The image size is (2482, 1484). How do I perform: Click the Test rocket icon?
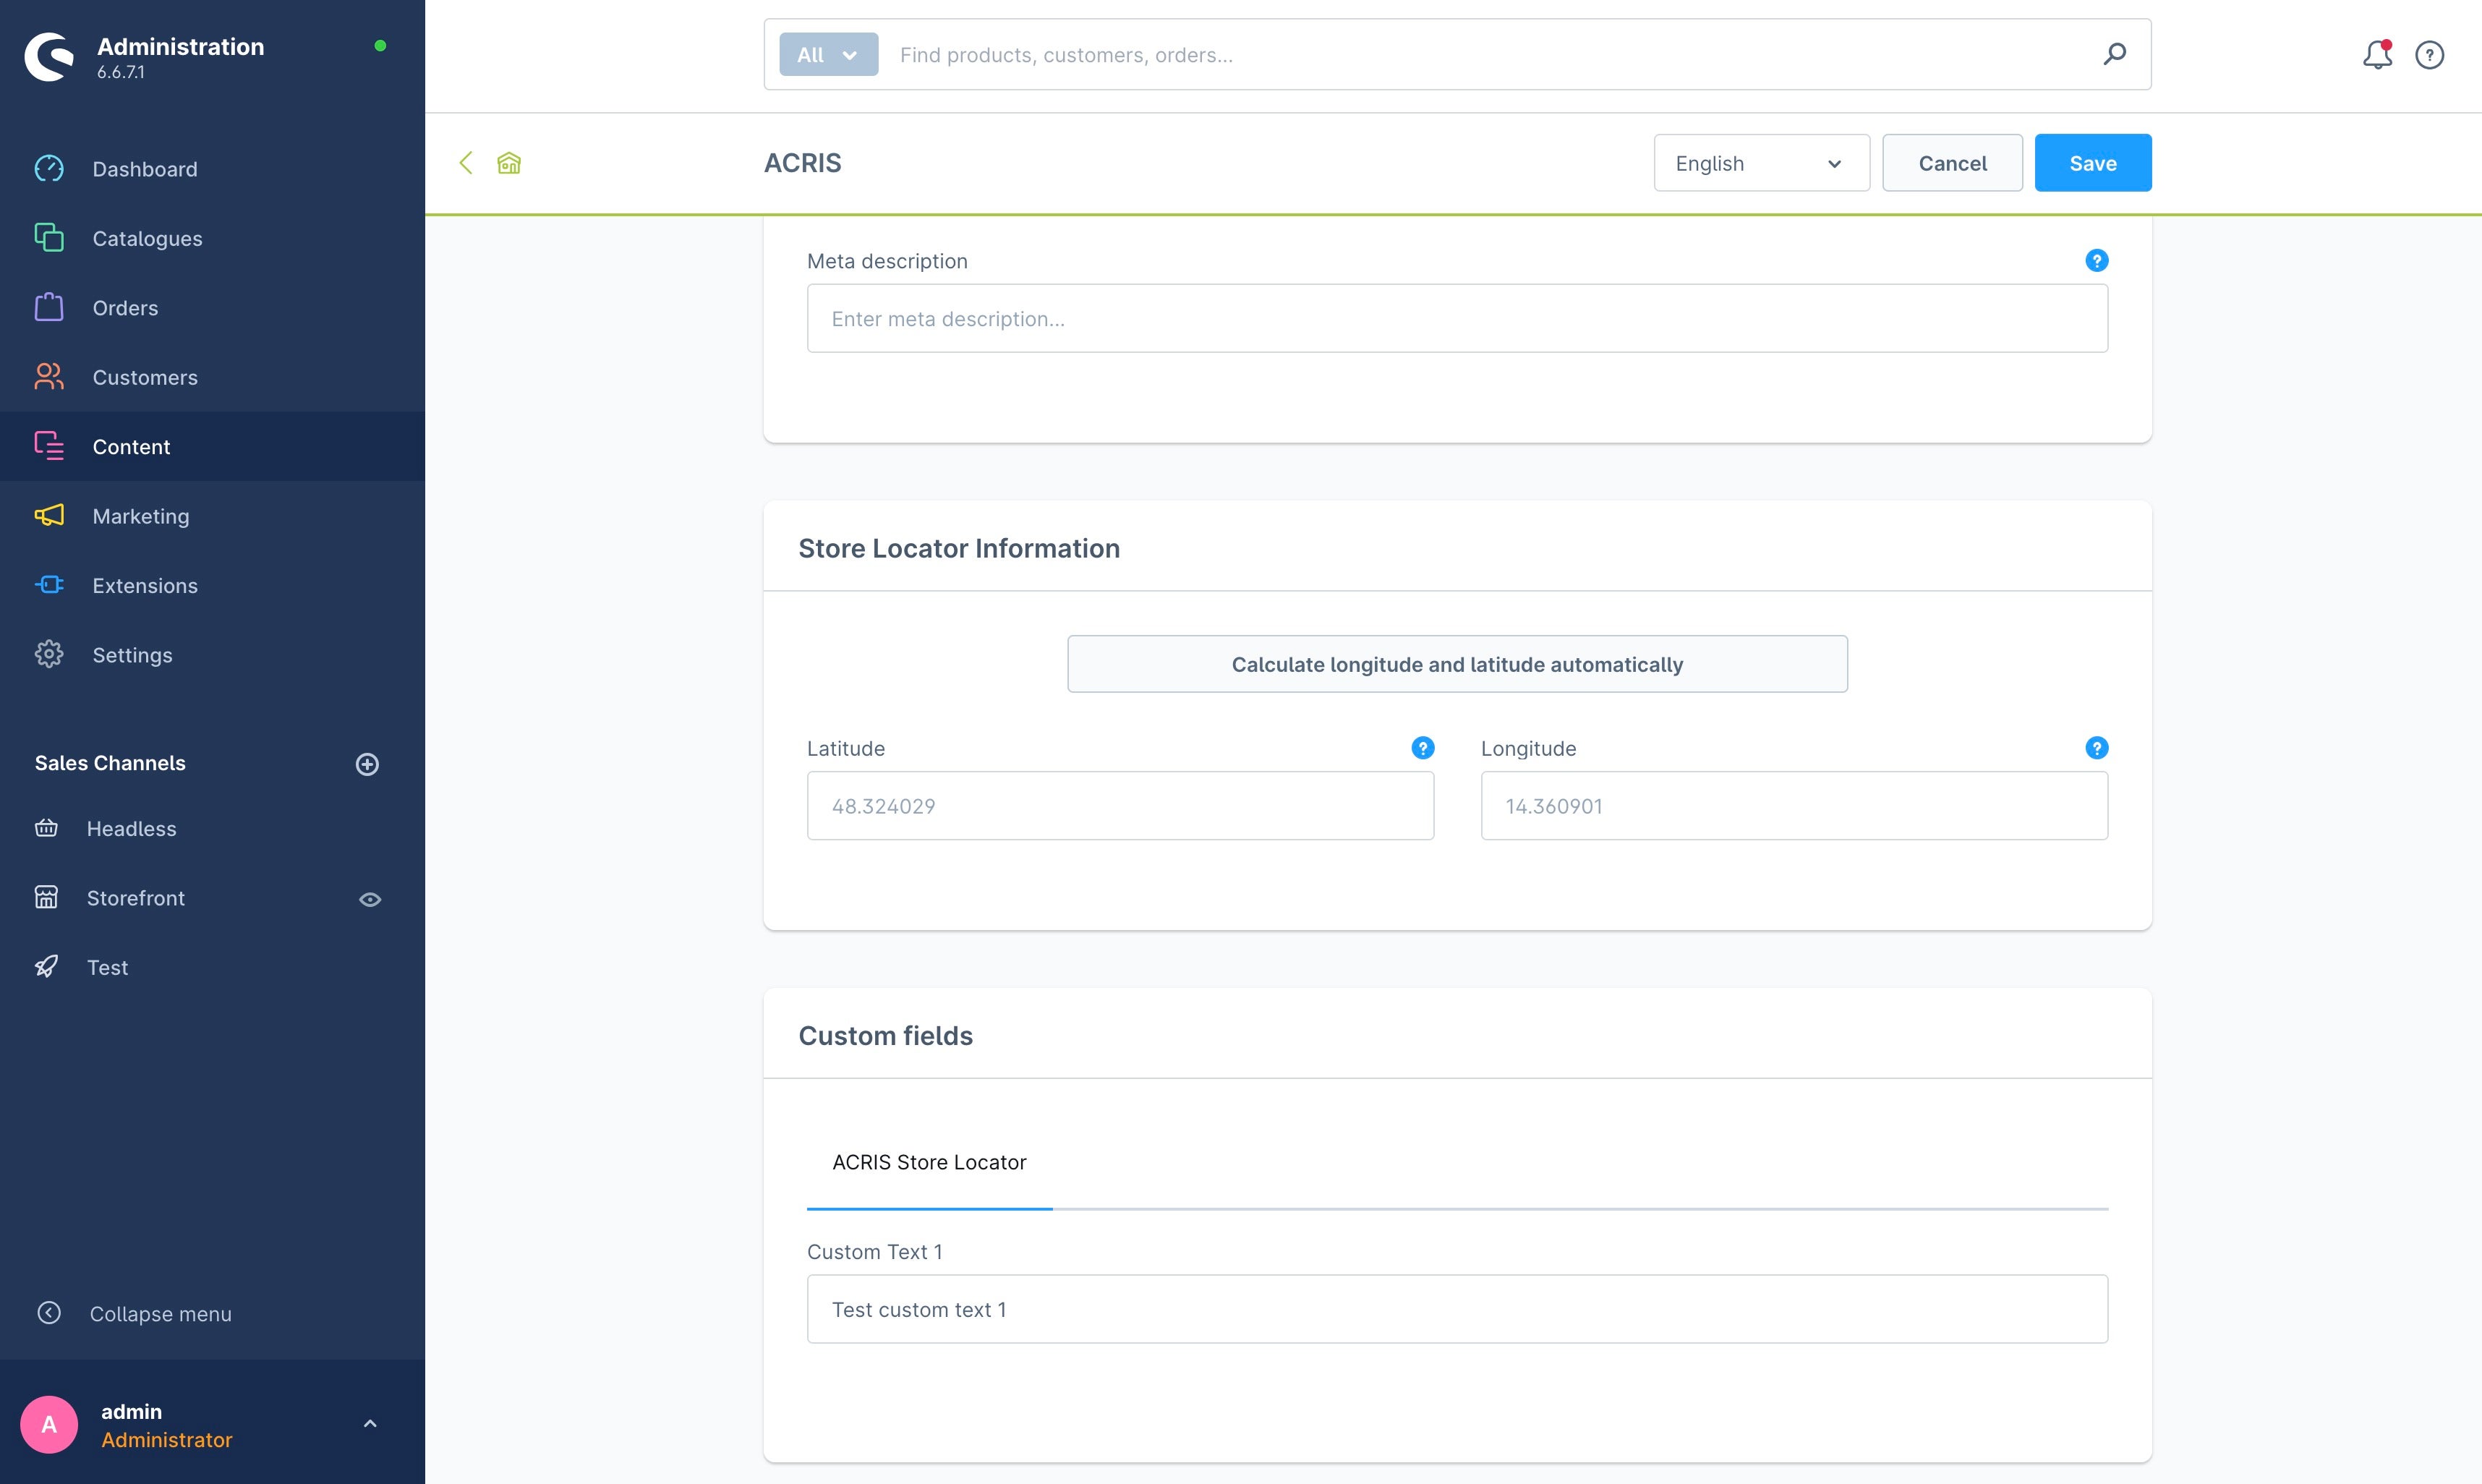pos(46,967)
